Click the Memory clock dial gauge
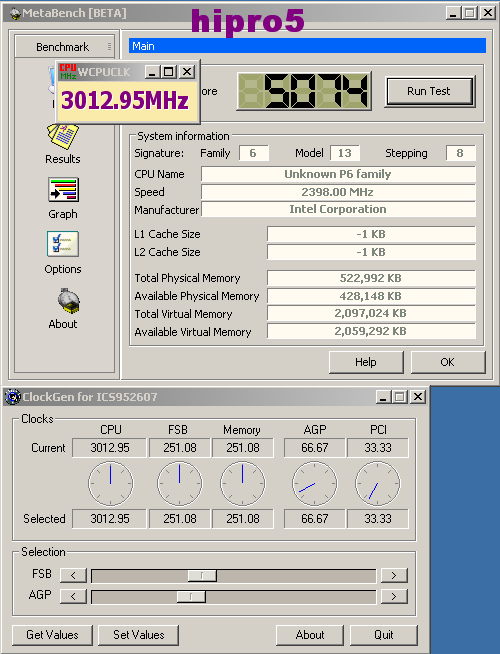This screenshot has width=500, height=654. click(243, 483)
